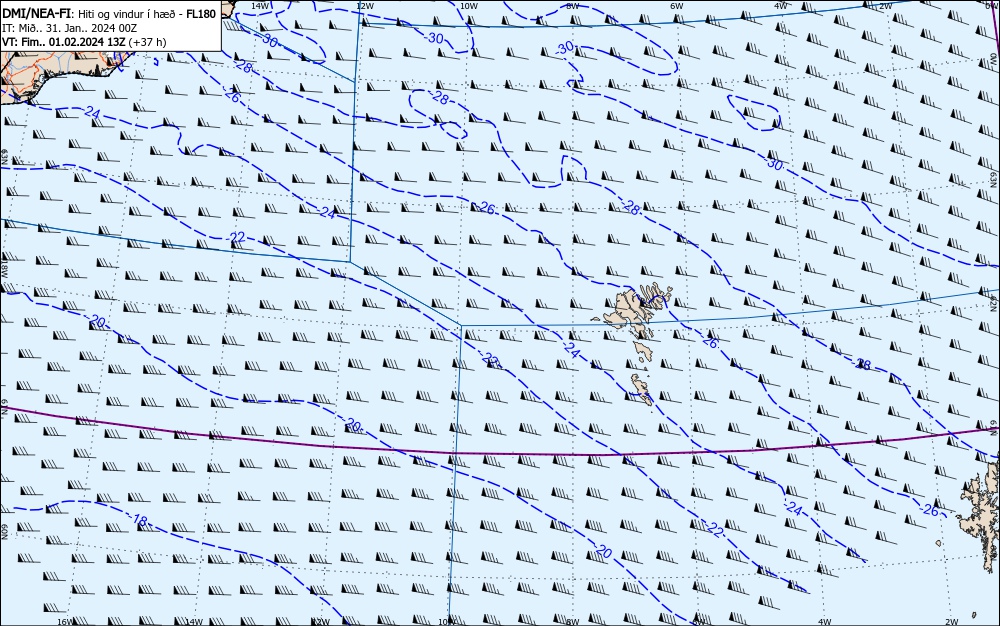This screenshot has width=1000, height=626.
Task: Click the 60N latitude label on the left edge
Action: [4, 533]
